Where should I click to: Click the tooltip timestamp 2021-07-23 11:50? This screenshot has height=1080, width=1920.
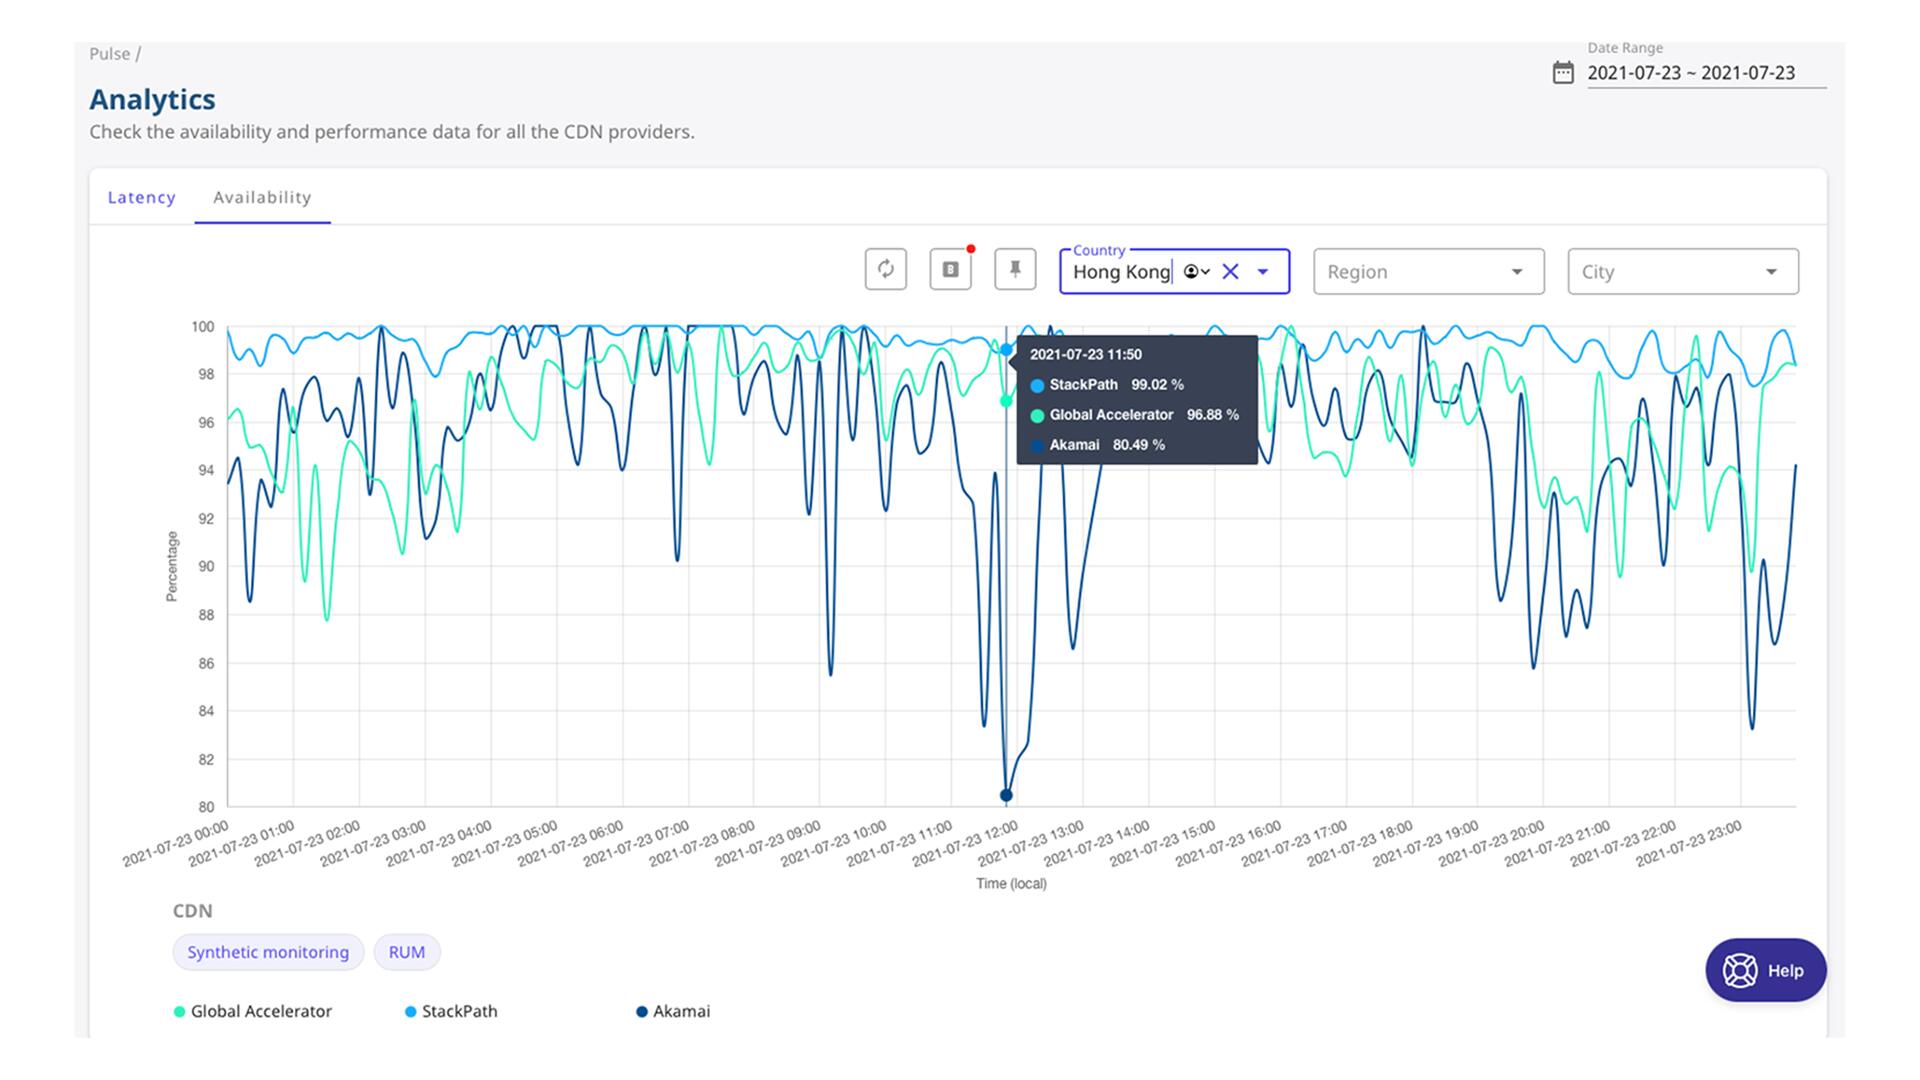[1086, 355]
